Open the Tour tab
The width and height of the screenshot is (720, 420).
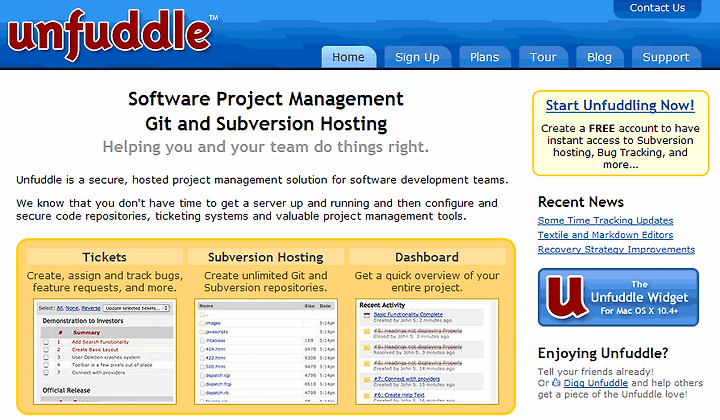tap(543, 57)
